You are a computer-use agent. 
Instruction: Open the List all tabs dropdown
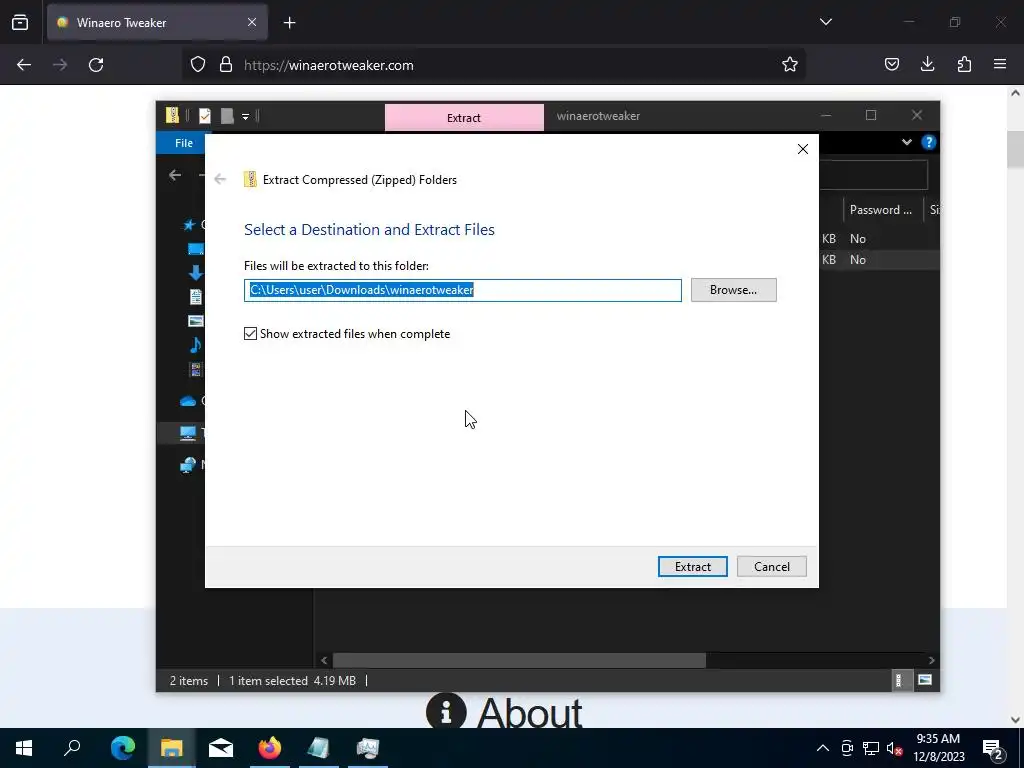click(x=825, y=22)
